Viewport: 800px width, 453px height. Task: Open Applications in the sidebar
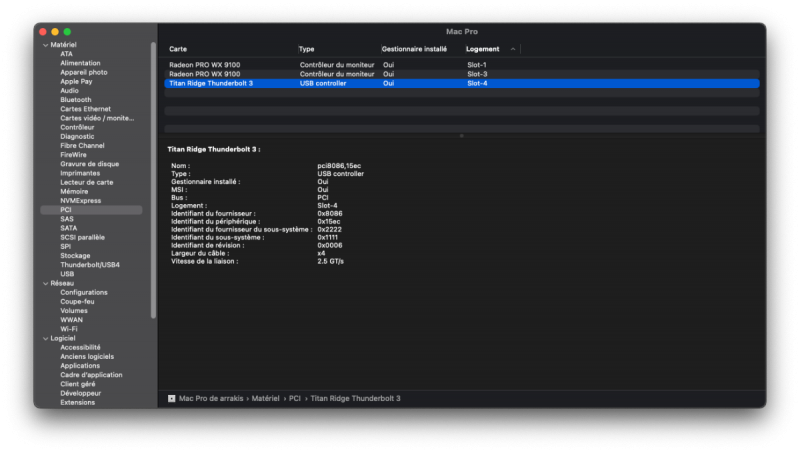(80, 366)
